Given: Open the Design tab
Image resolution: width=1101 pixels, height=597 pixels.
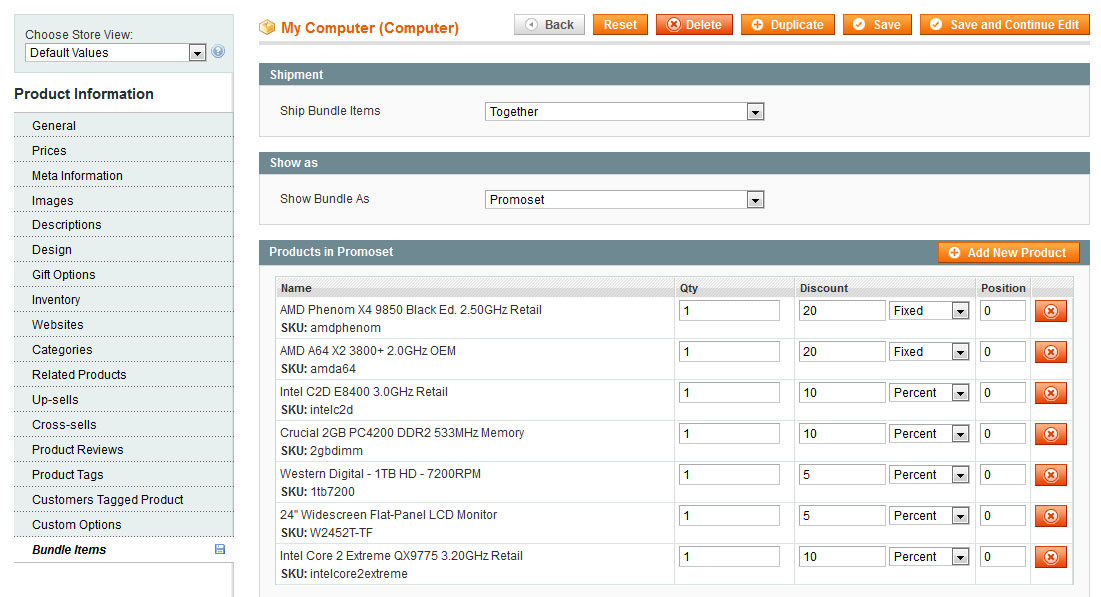Looking at the screenshot, I should 124,250.
